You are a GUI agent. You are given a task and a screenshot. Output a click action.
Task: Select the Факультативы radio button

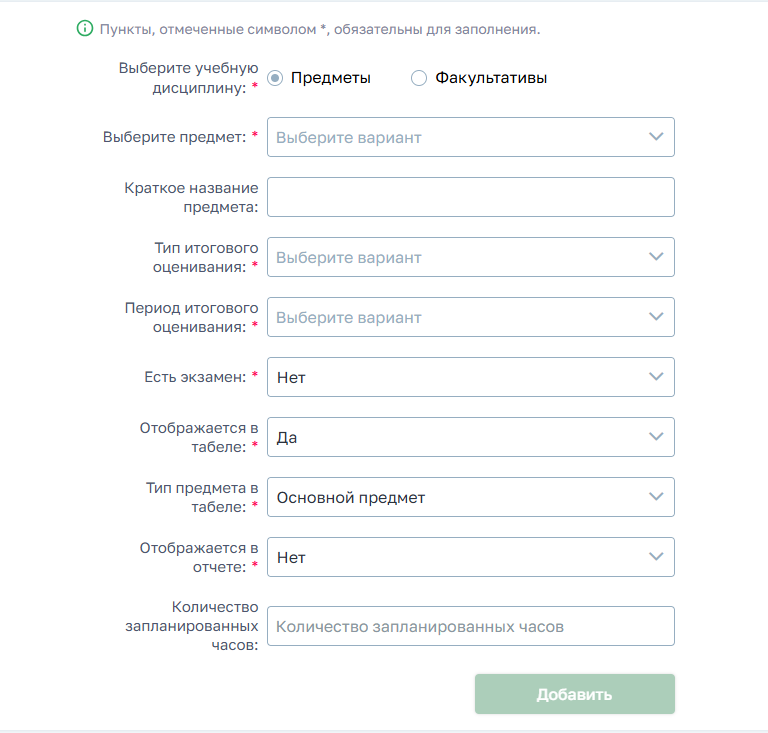[x=419, y=78]
